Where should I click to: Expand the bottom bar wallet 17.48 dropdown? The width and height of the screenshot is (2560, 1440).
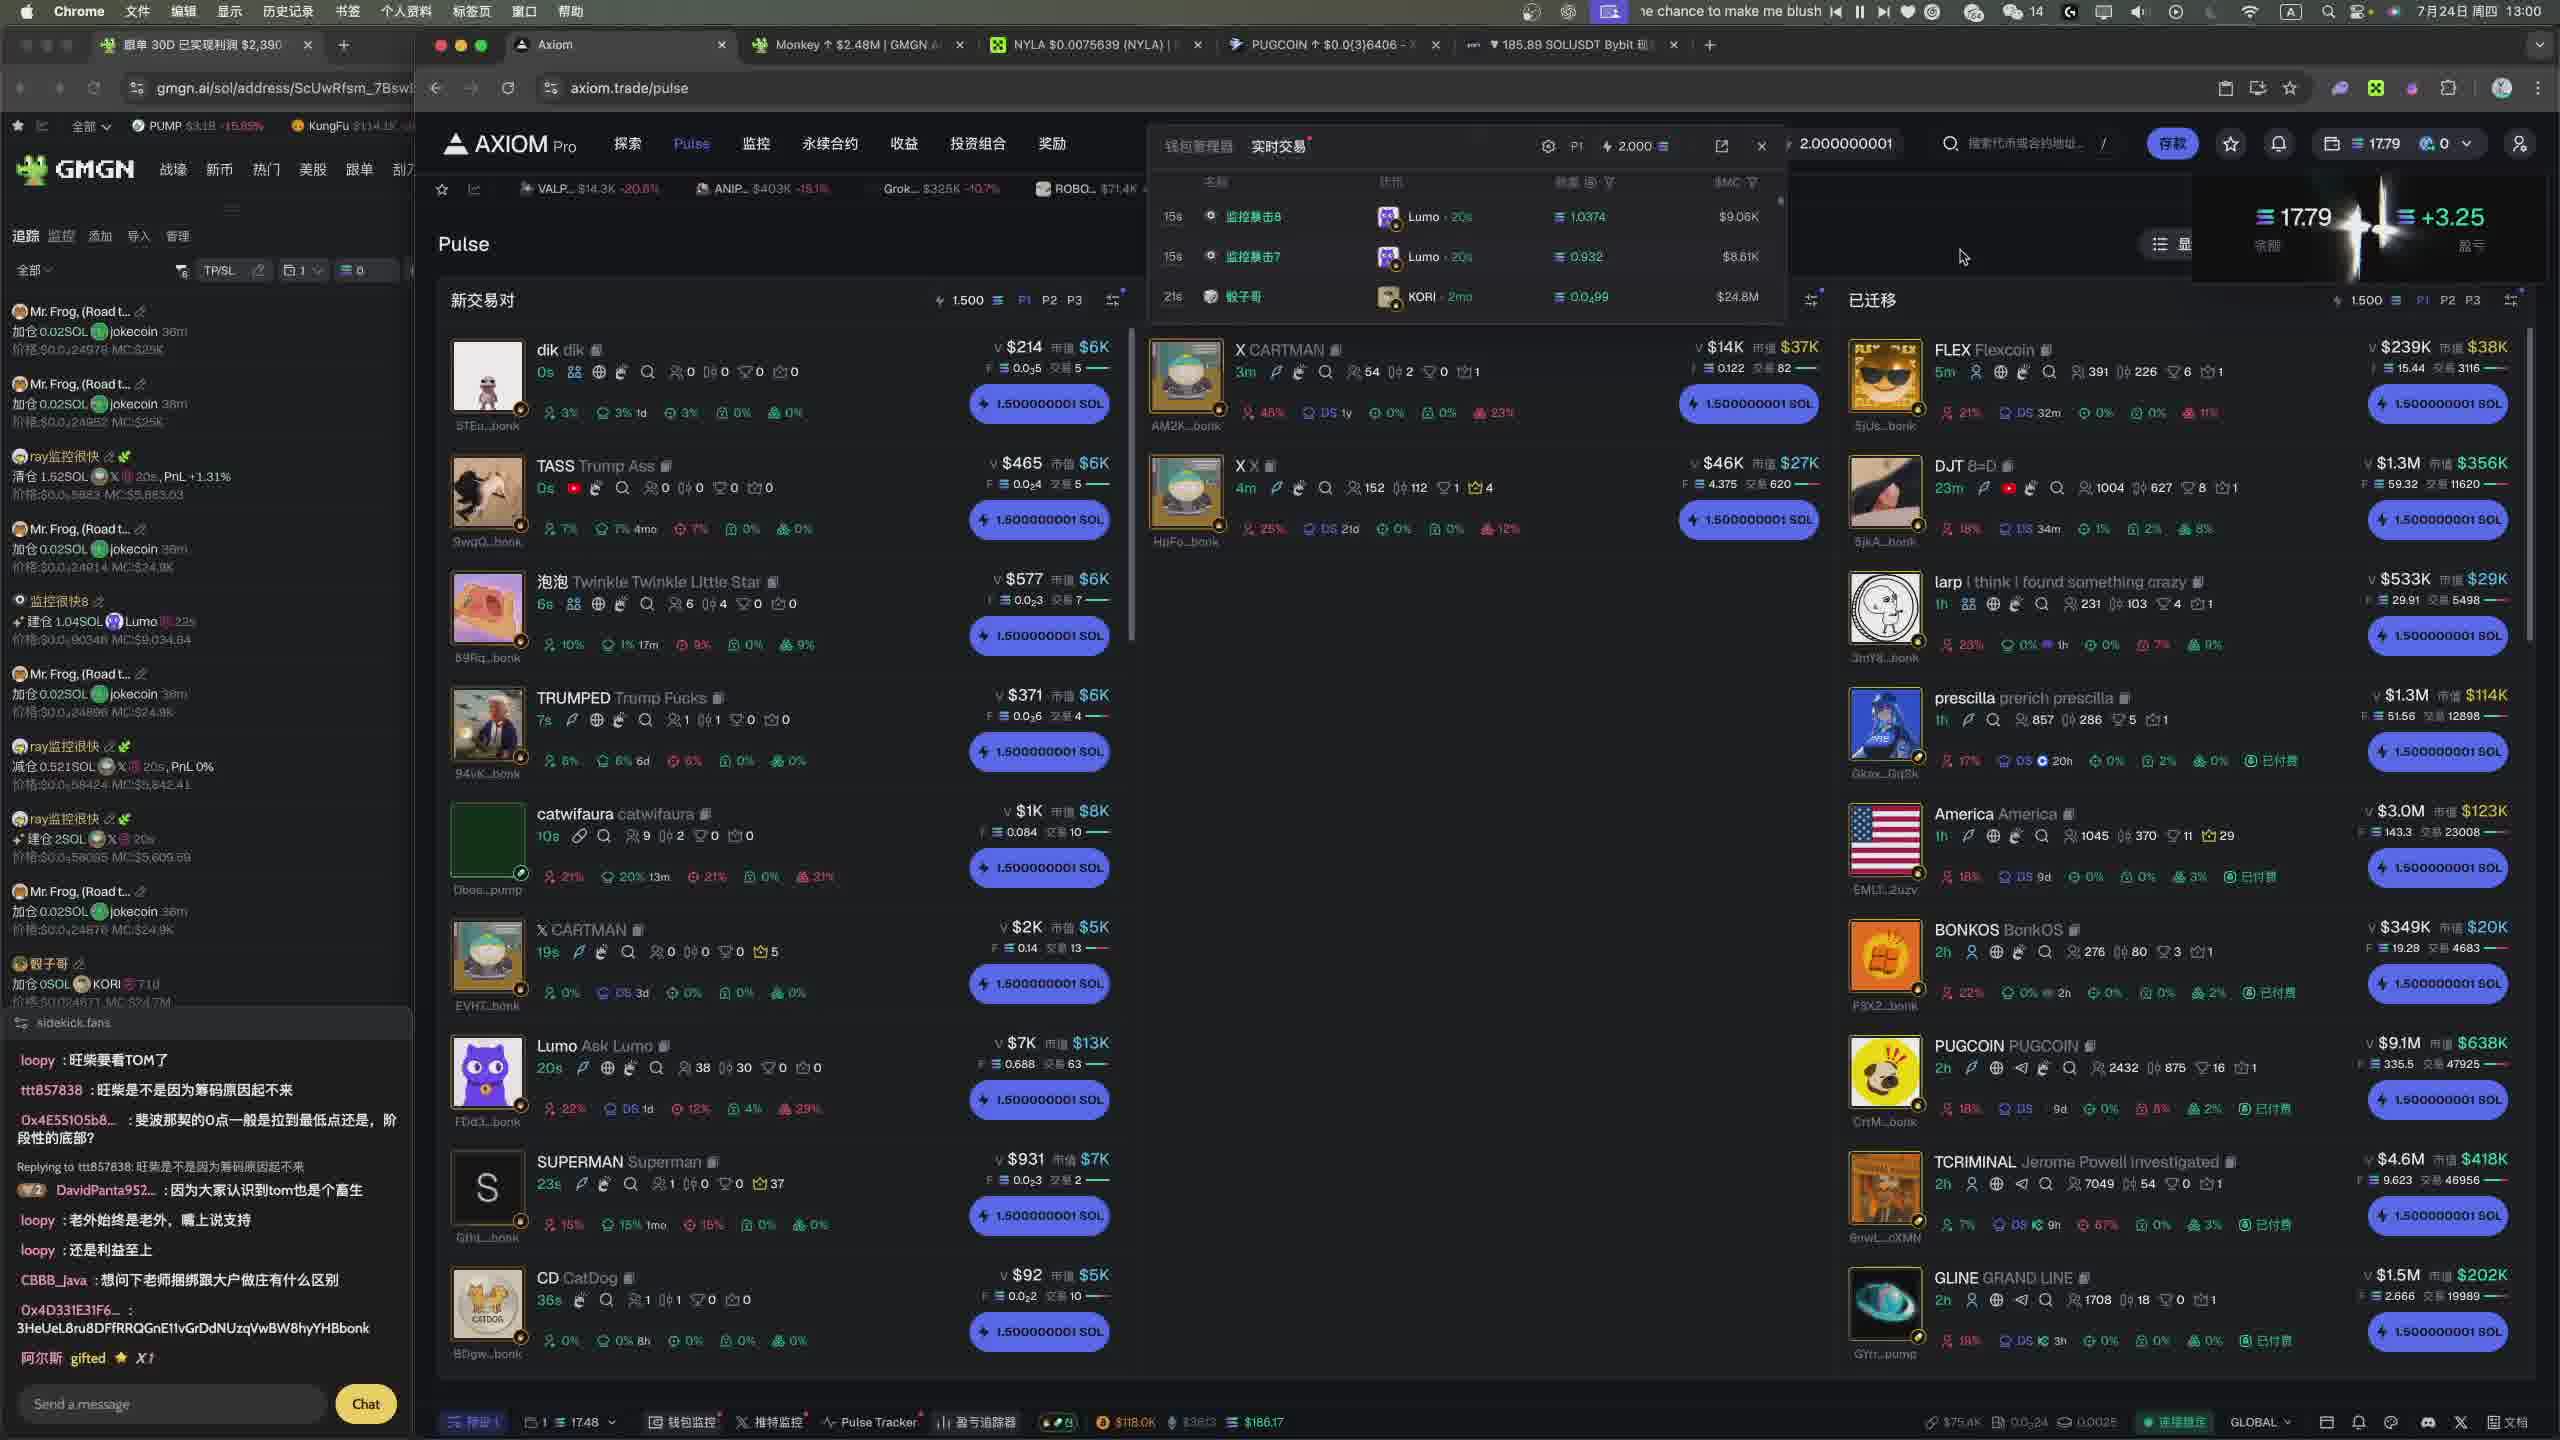point(571,1422)
